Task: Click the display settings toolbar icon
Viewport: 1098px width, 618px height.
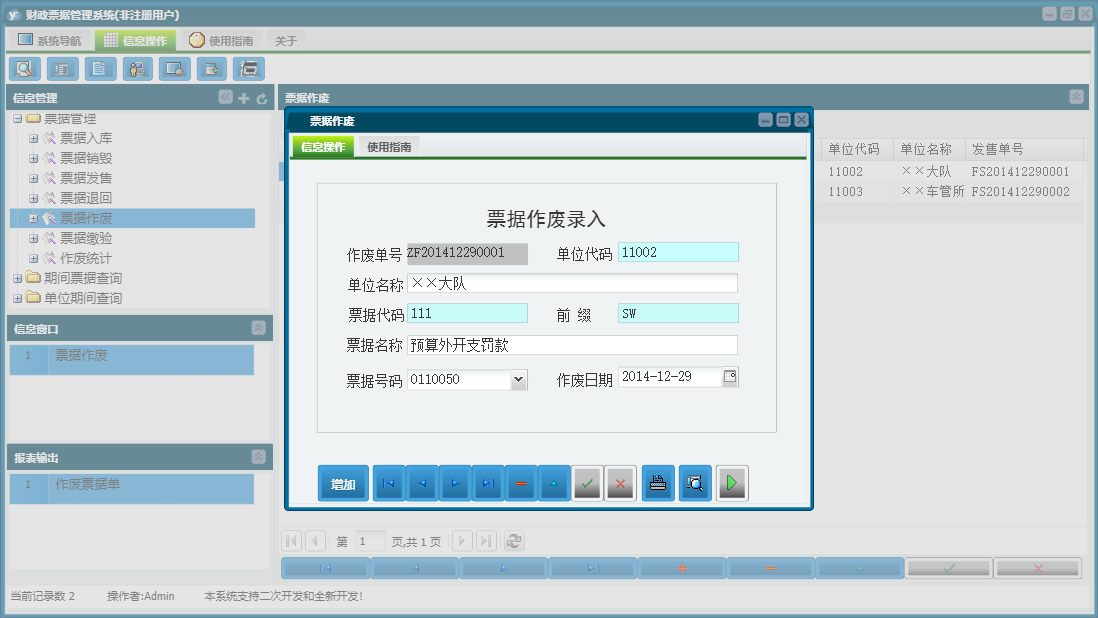Action: click(x=176, y=68)
